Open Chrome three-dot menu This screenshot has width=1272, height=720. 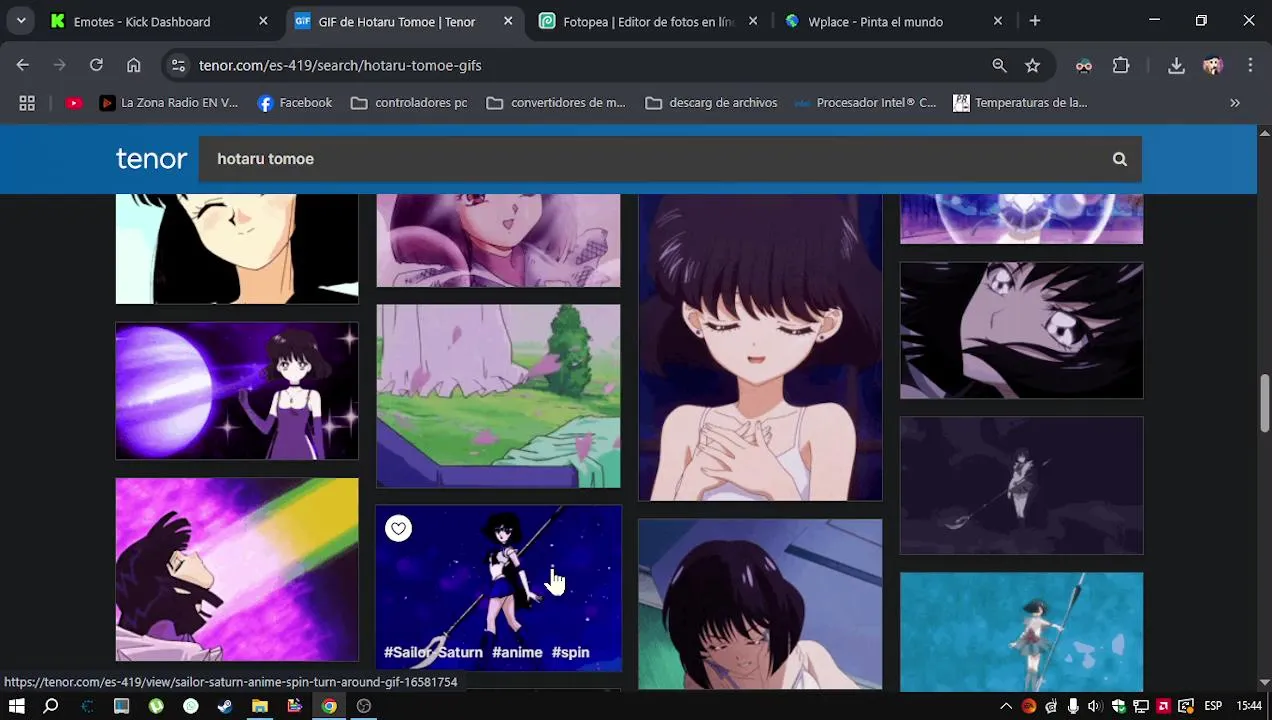[1250, 65]
